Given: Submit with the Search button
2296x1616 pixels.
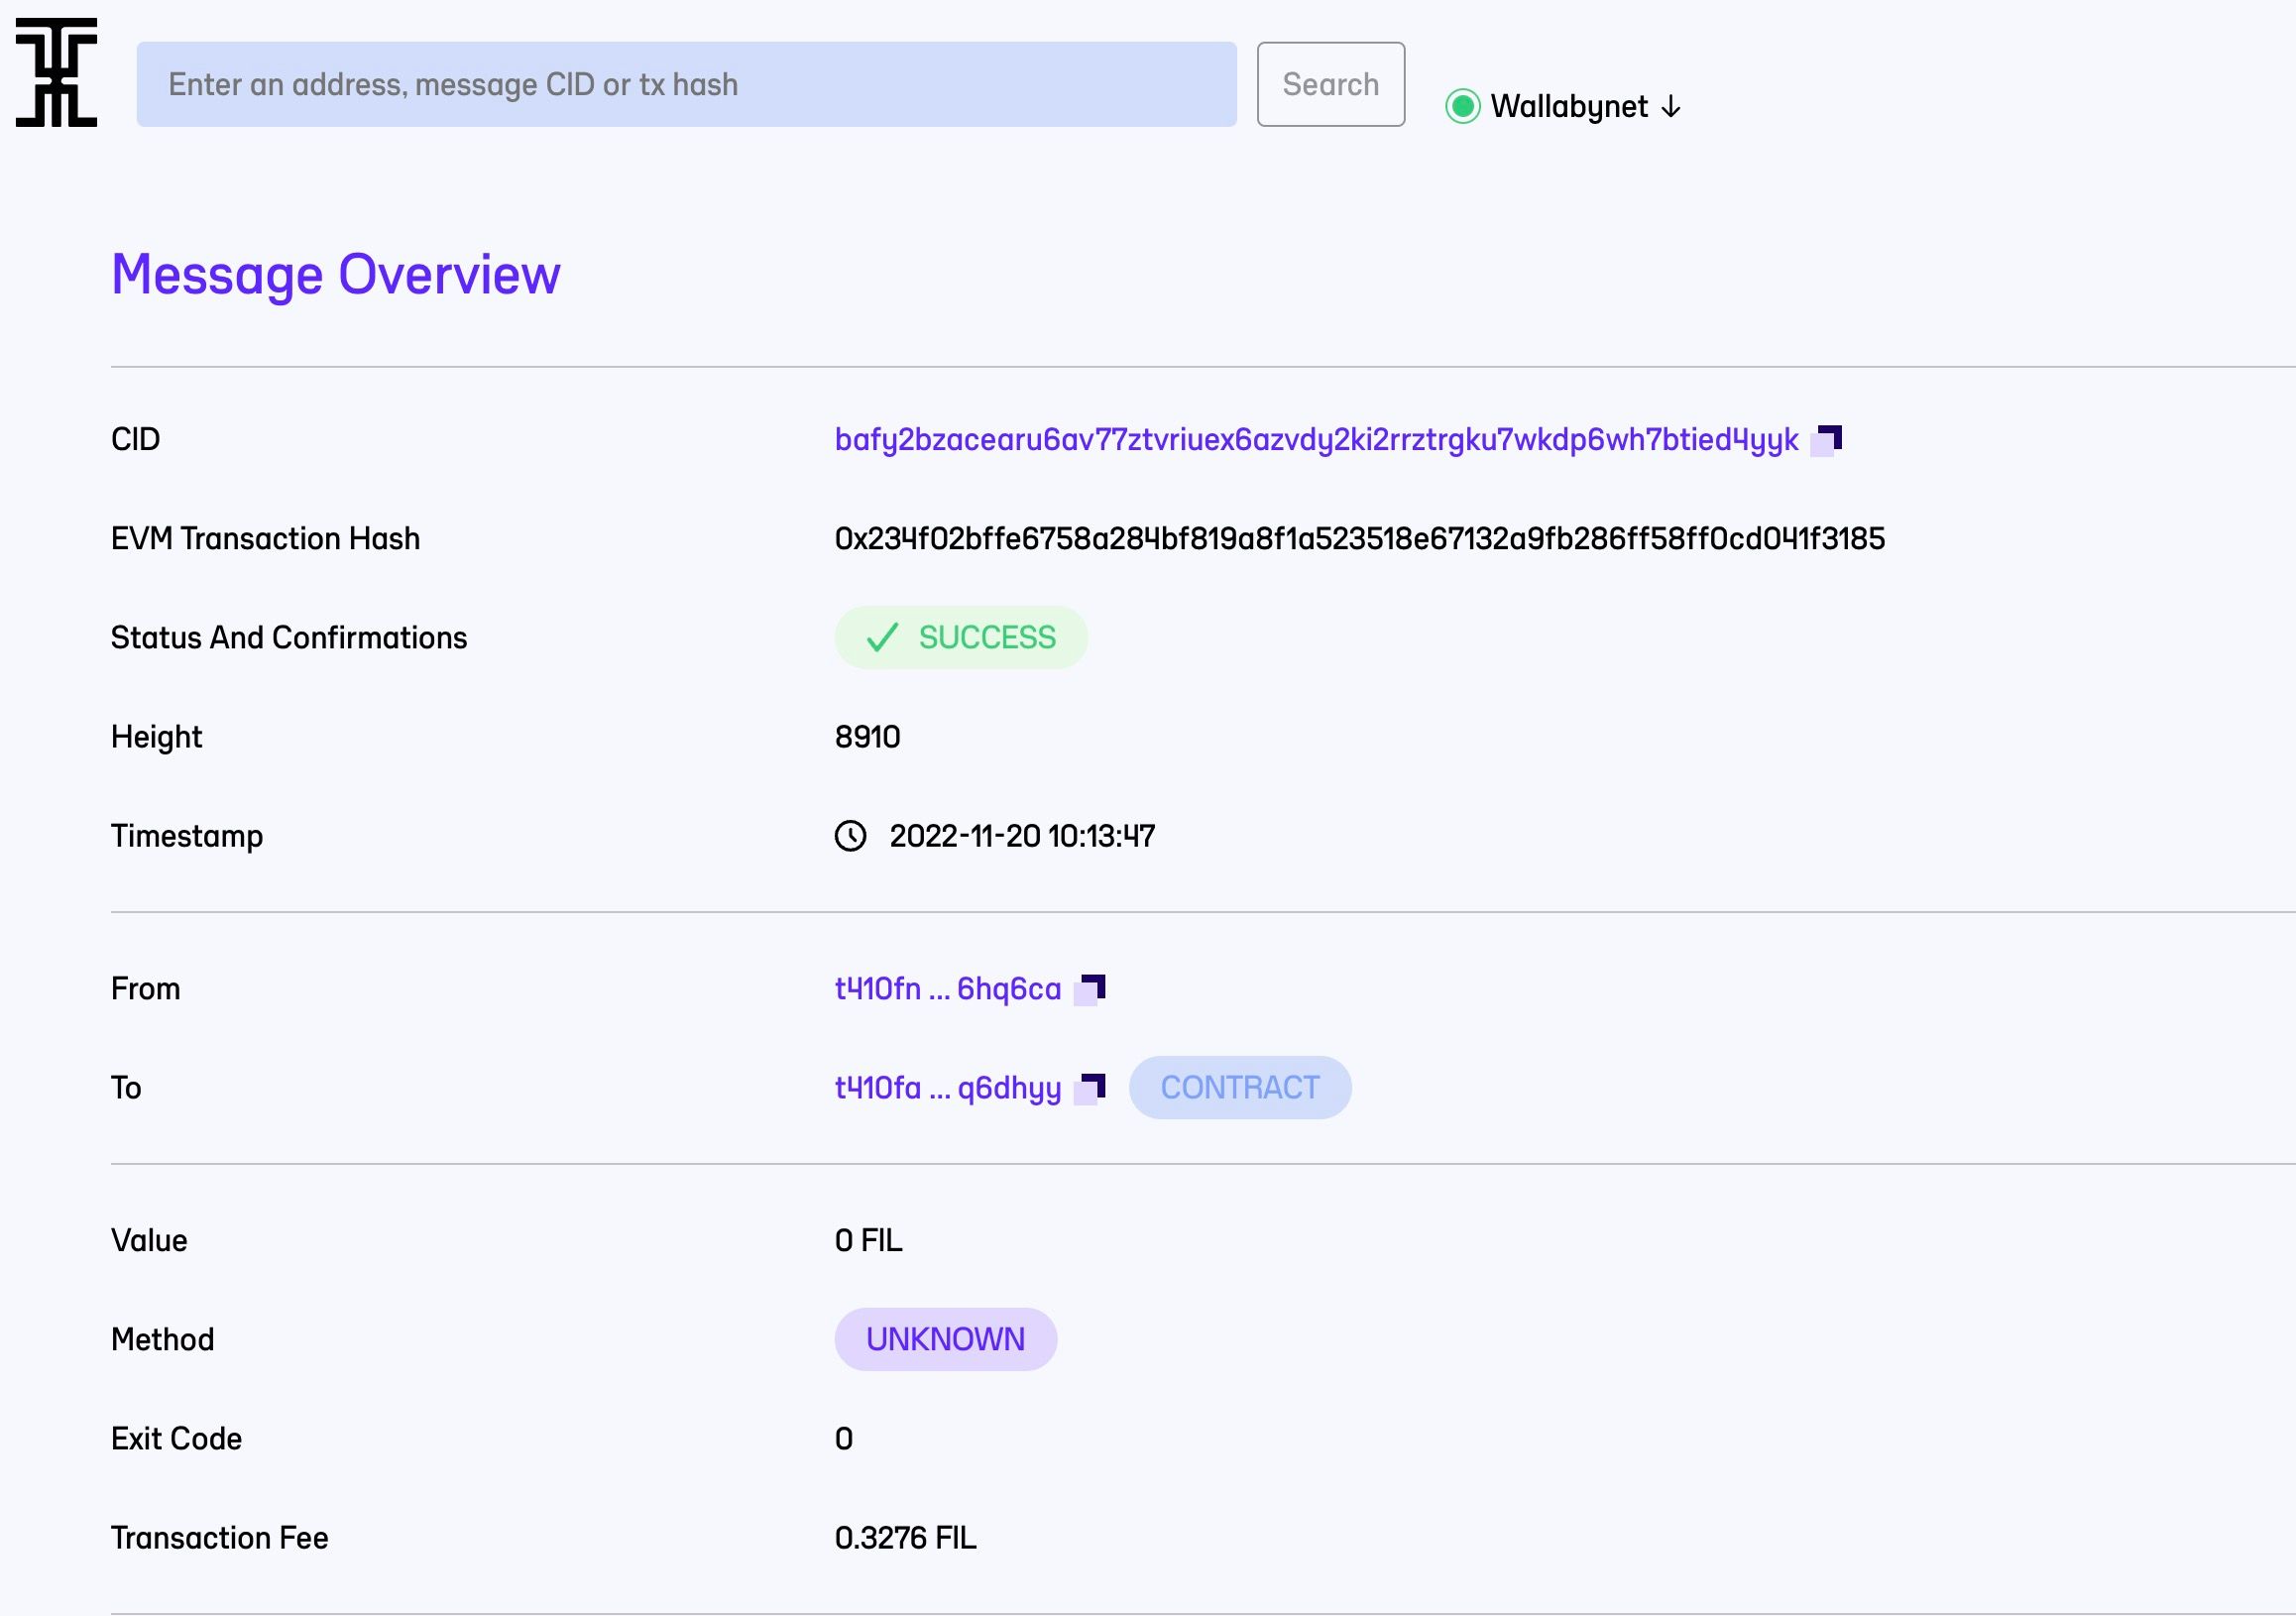Looking at the screenshot, I should click(x=1330, y=84).
